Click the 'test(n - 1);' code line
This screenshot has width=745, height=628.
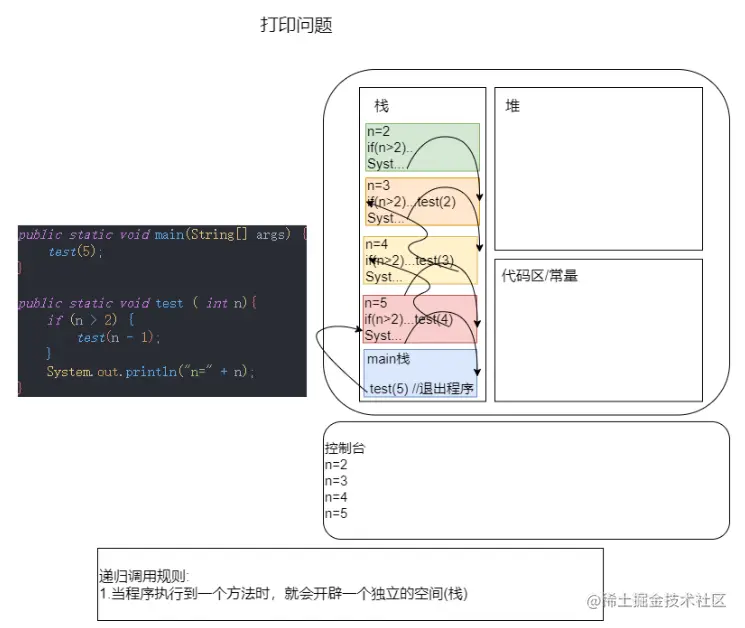tap(119, 337)
